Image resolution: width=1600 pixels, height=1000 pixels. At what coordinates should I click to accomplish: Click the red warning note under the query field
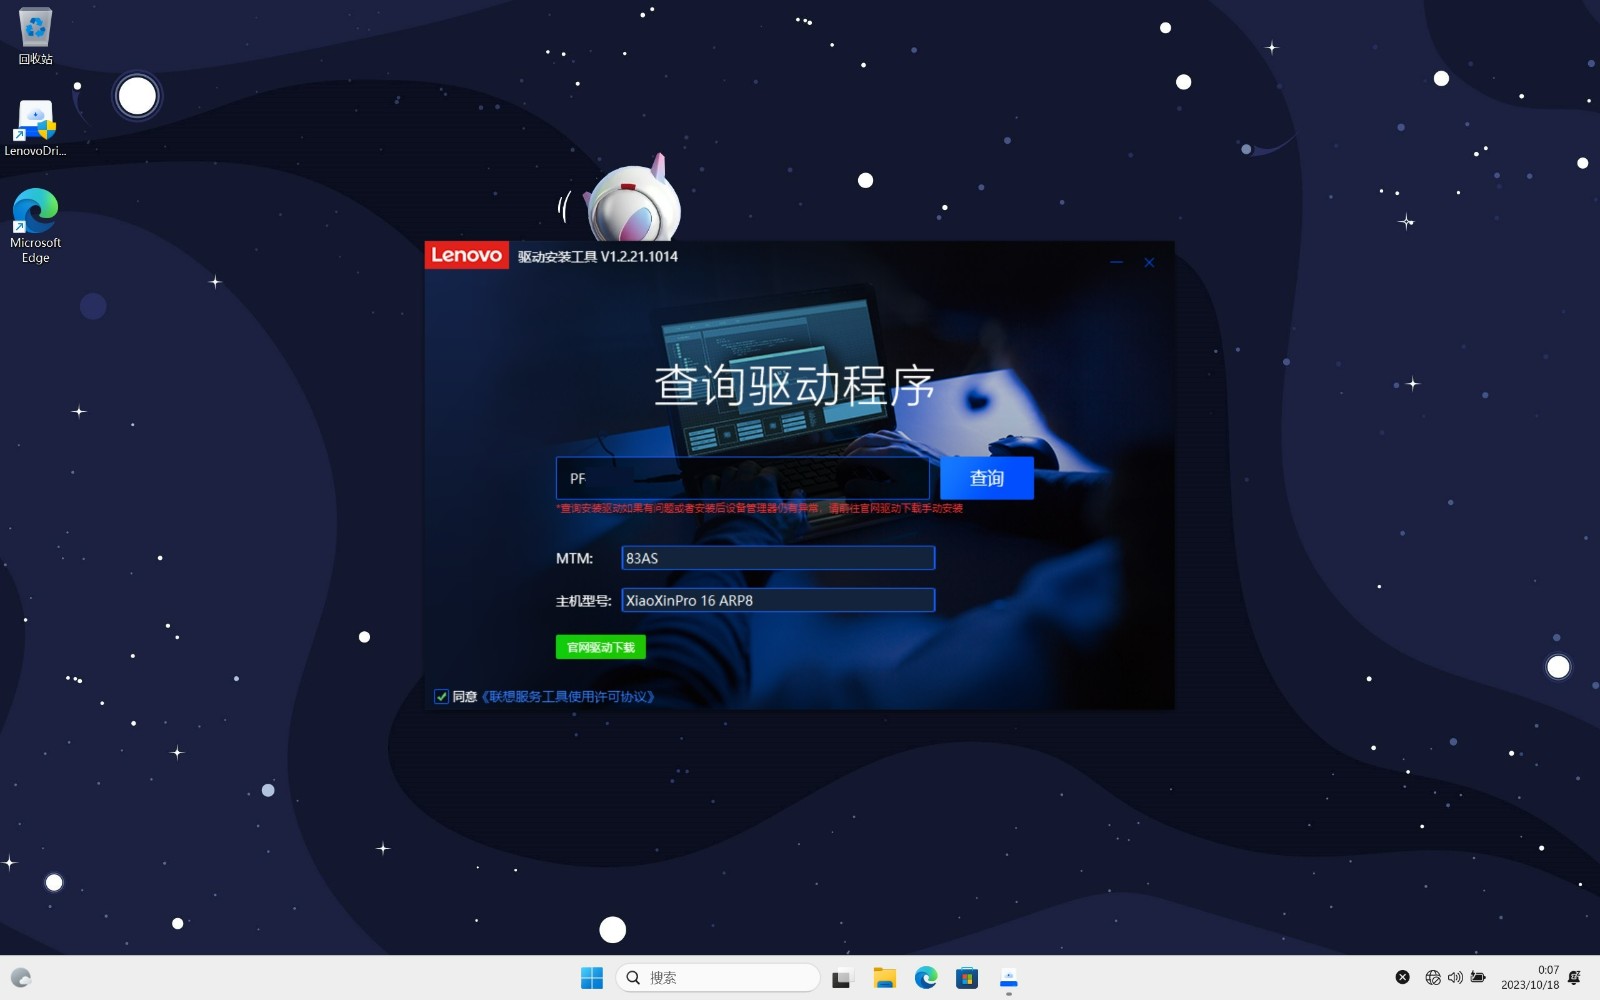click(760, 508)
